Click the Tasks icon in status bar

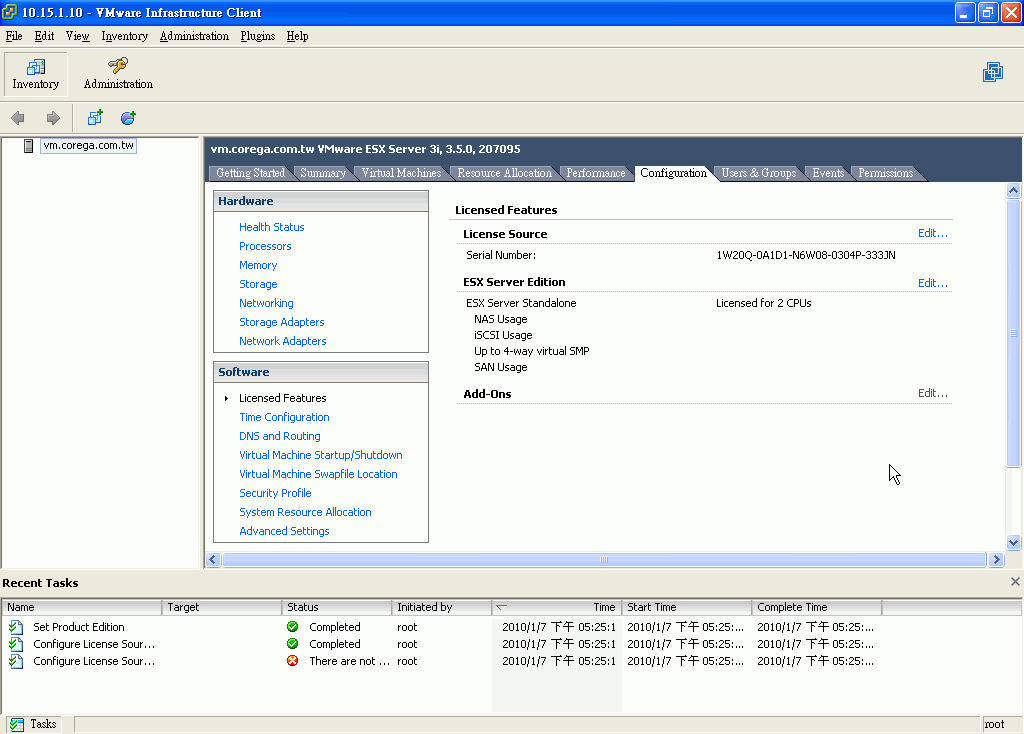(x=17, y=724)
